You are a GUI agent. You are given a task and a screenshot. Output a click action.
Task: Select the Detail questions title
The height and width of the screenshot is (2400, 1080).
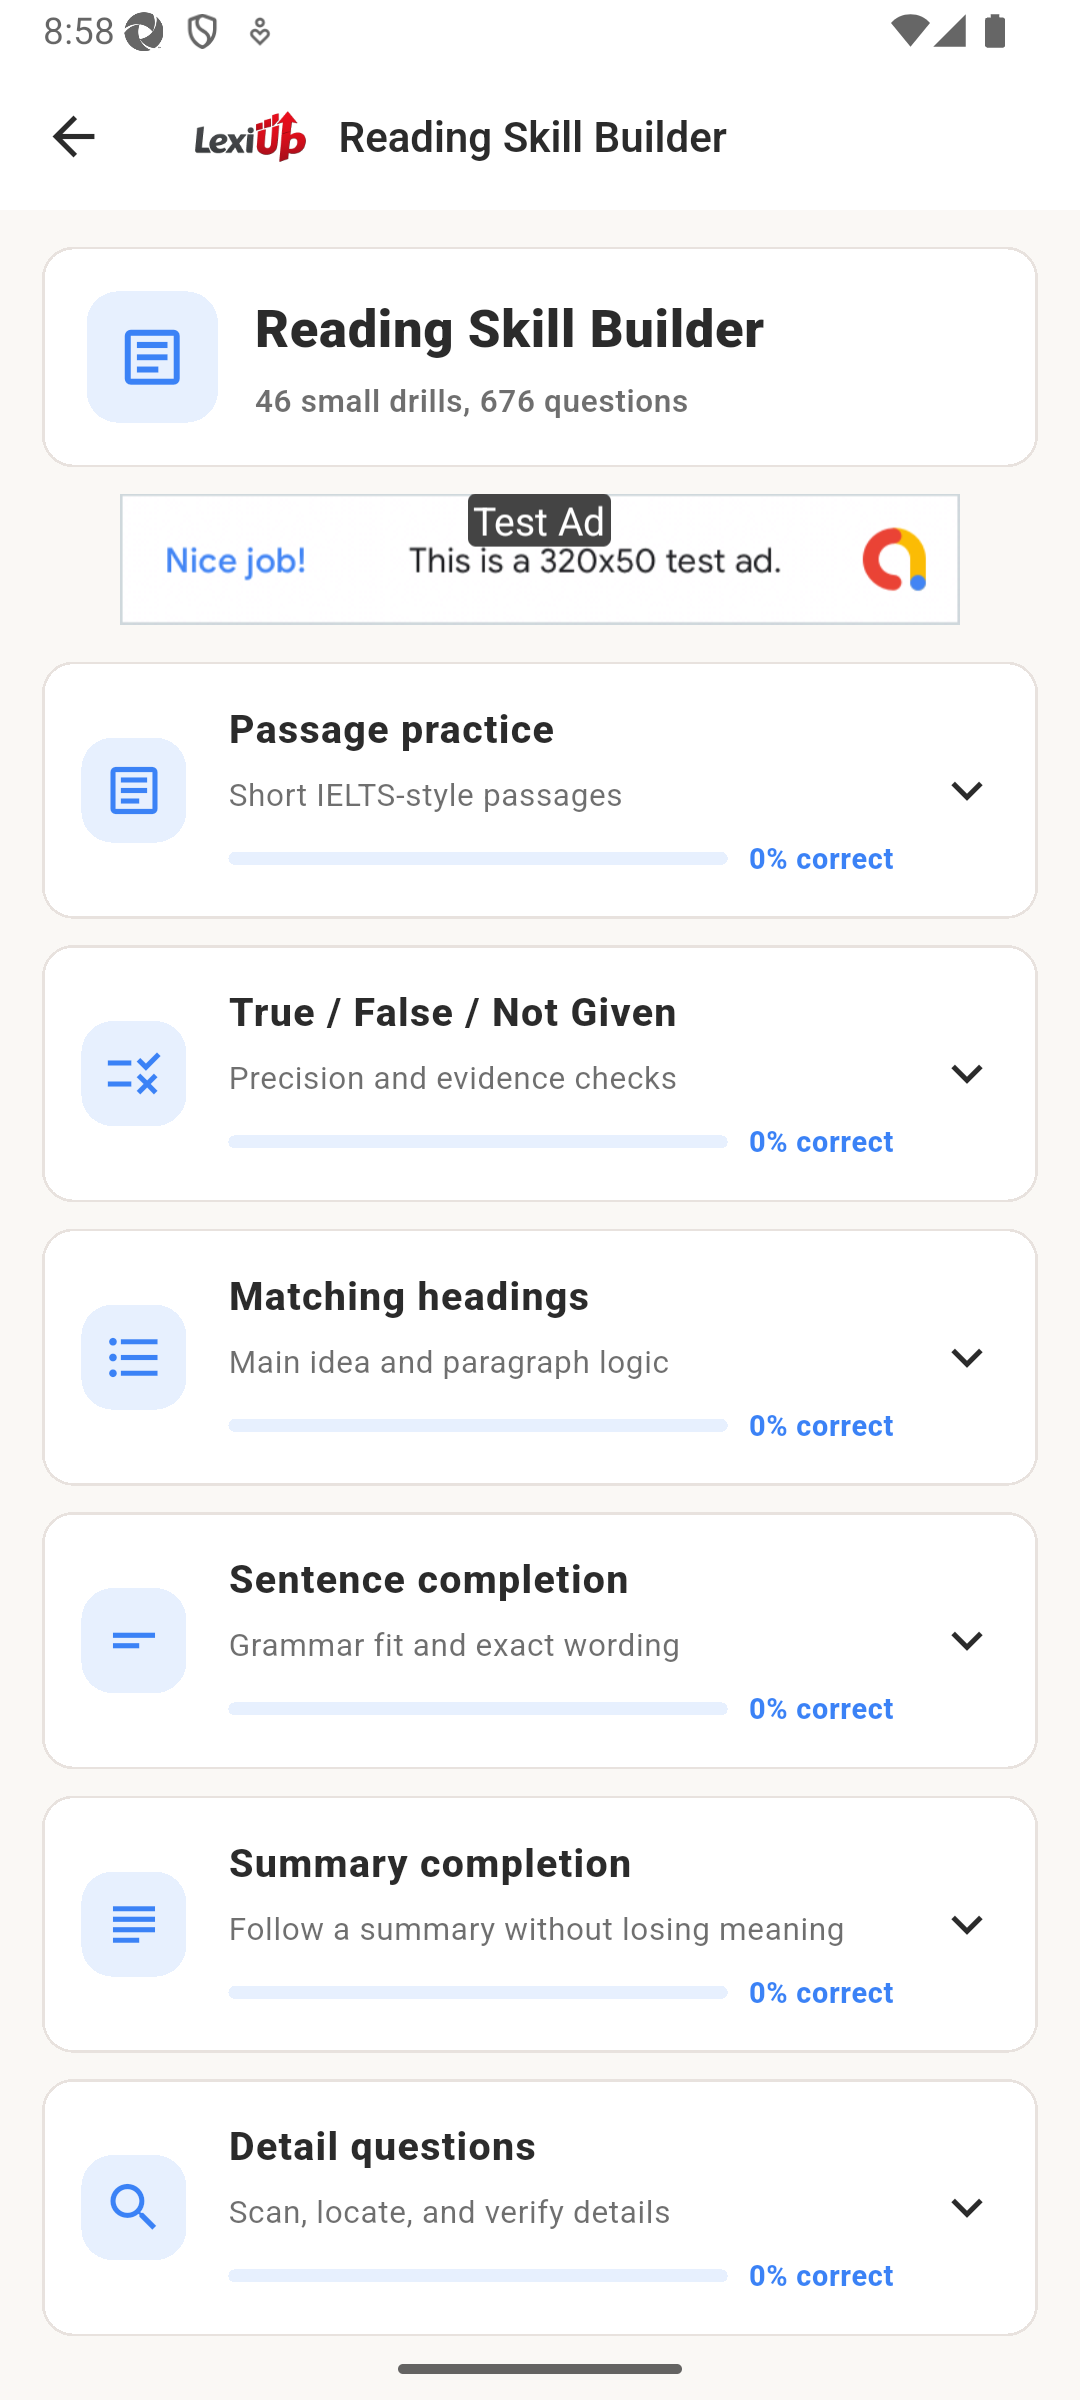coord(382,2146)
